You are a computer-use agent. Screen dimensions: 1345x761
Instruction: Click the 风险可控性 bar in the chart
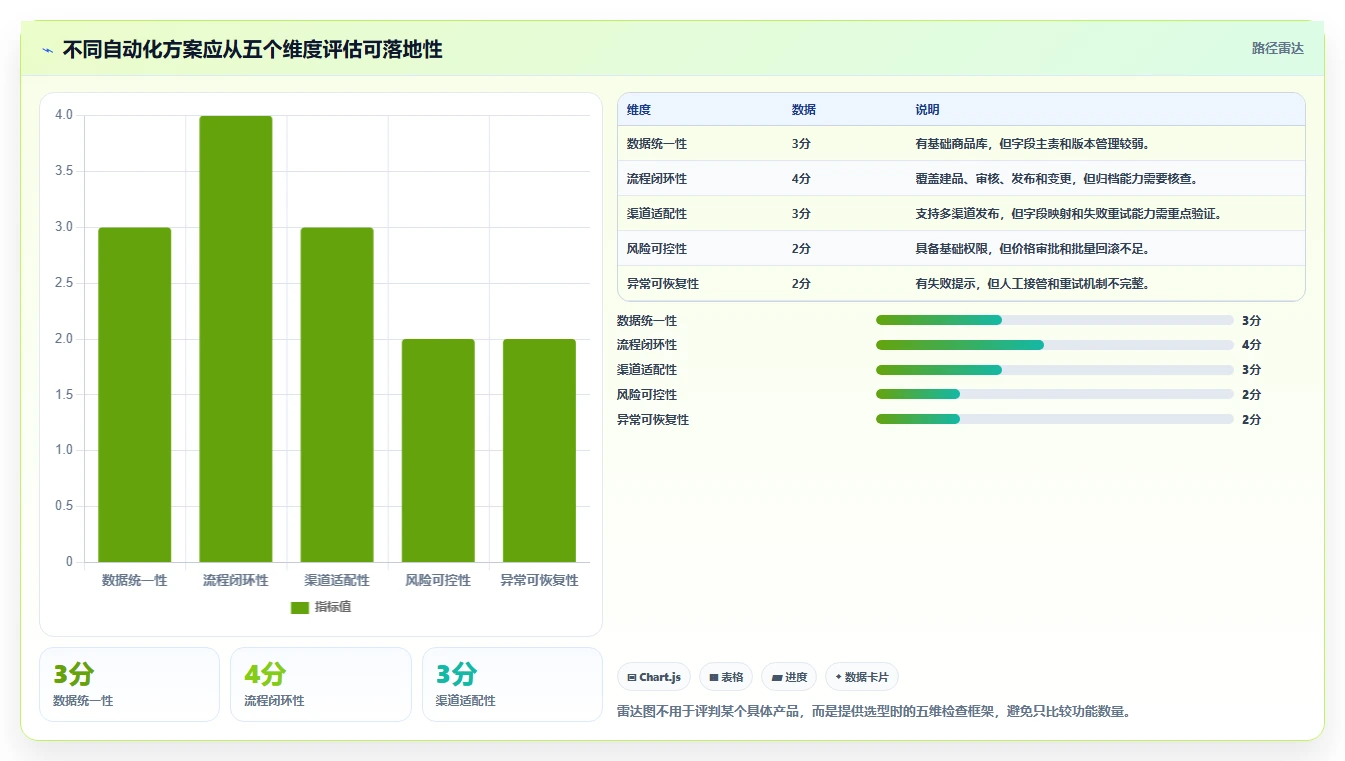click(438, 450)
